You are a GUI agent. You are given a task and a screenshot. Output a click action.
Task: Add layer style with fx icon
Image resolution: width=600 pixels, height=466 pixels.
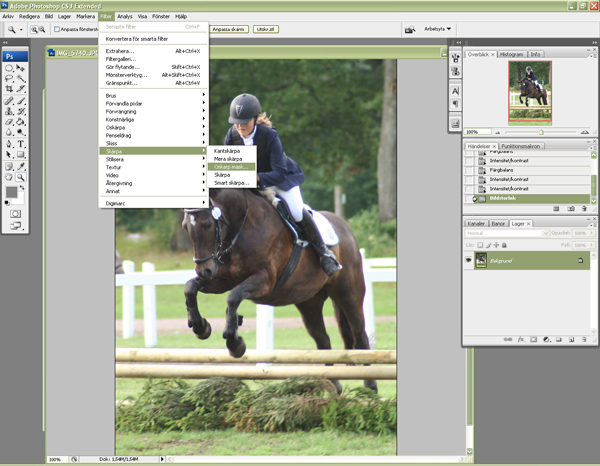(520, 339)
